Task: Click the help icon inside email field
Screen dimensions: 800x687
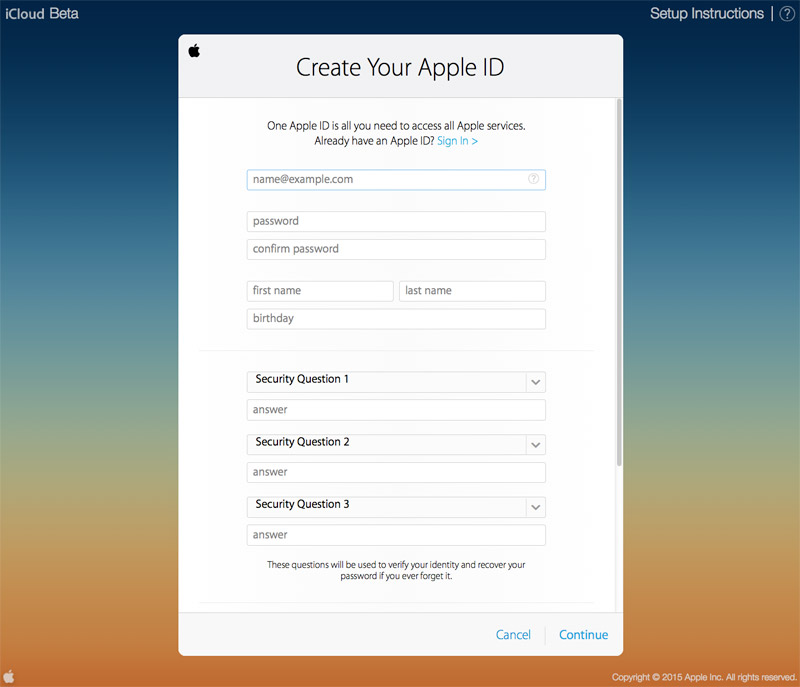Action: coord(533,179)
